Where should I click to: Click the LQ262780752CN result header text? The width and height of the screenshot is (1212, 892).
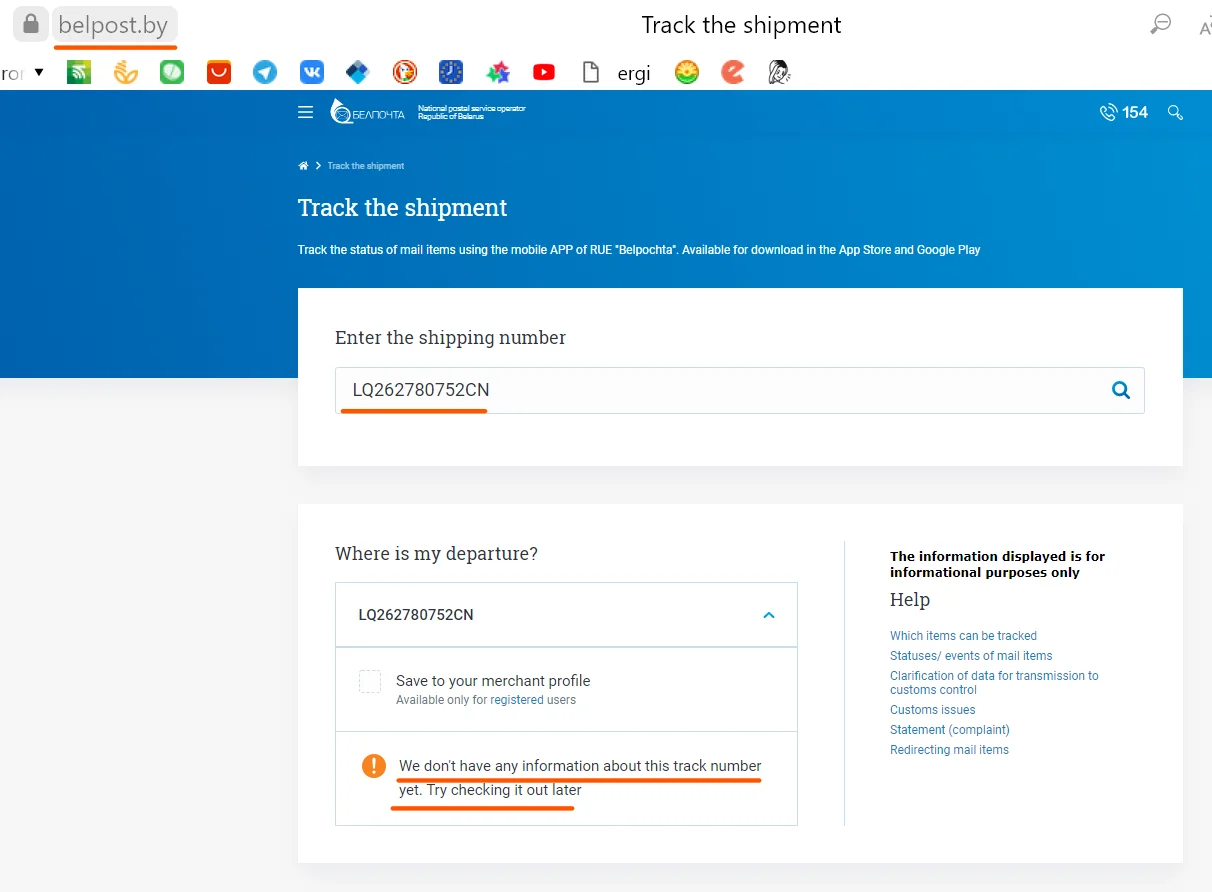(x=416, y=615)
